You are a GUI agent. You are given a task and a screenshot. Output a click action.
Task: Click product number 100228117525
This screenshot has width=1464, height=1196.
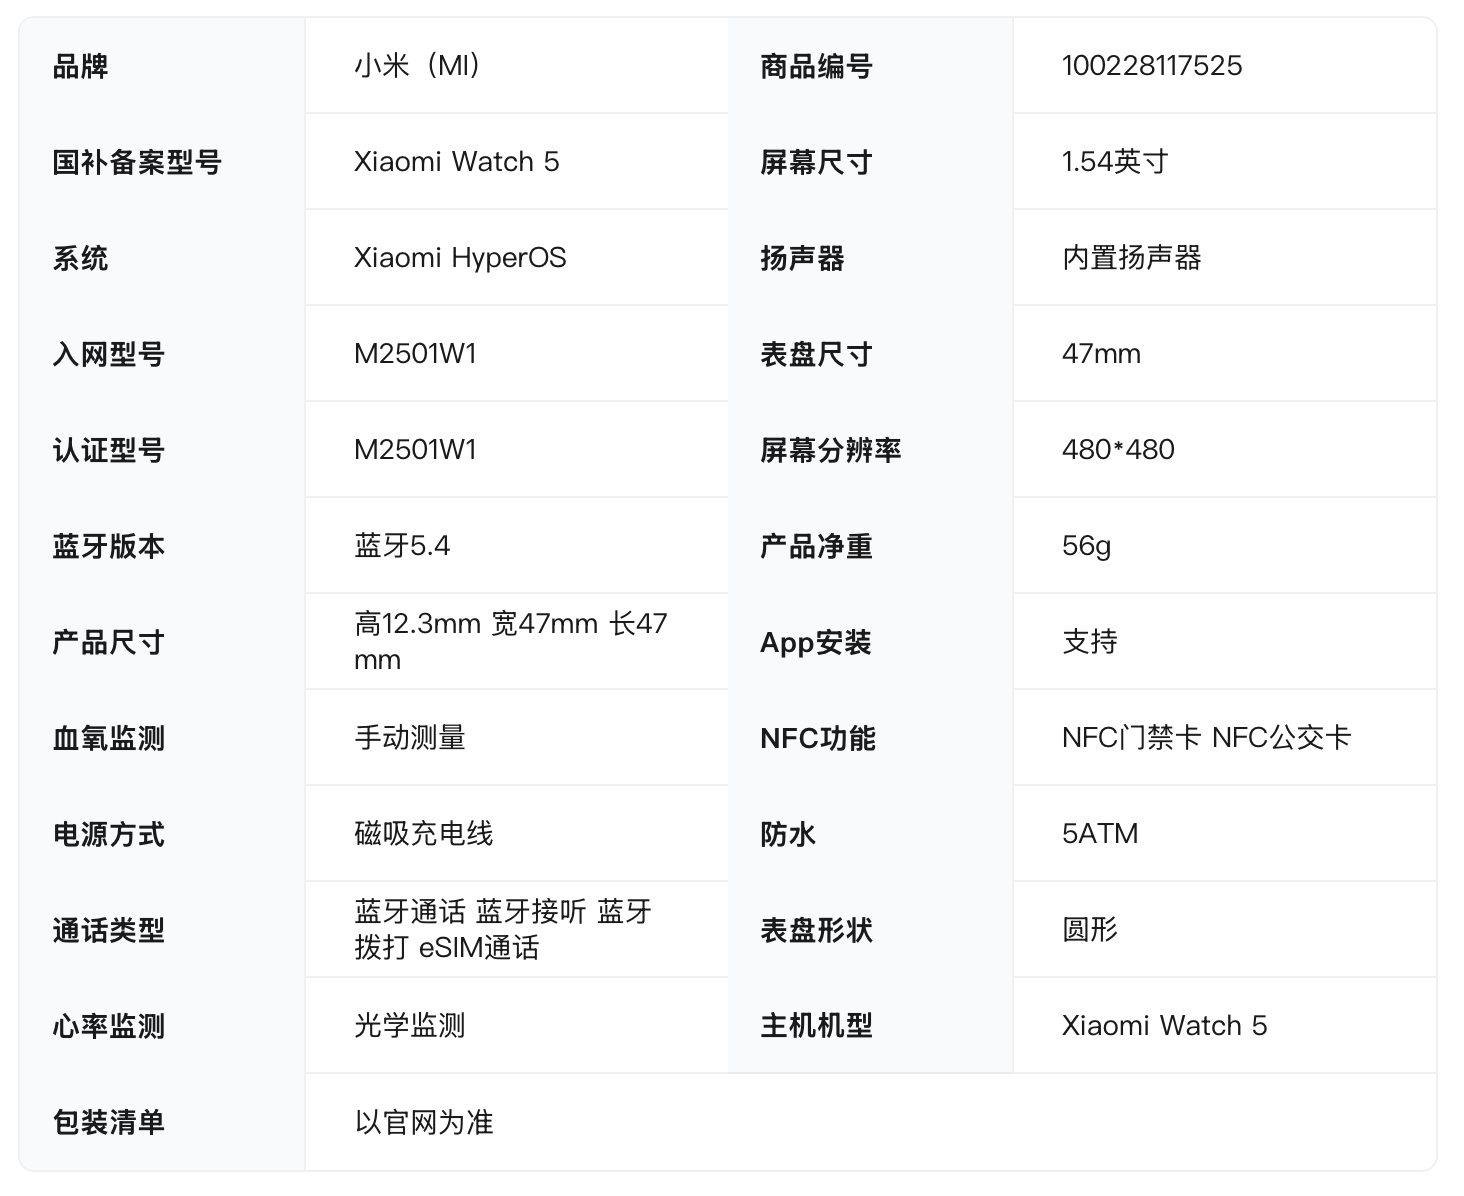(x=1151, y=66)
